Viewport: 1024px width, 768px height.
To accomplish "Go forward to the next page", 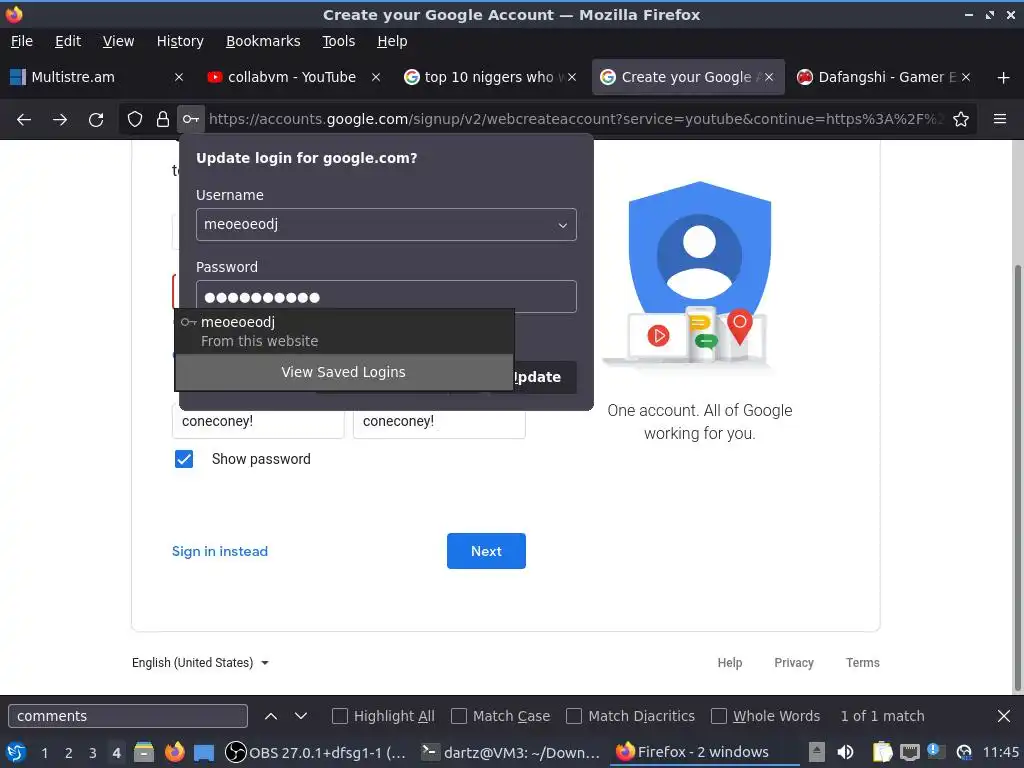I will coord(60,120).
